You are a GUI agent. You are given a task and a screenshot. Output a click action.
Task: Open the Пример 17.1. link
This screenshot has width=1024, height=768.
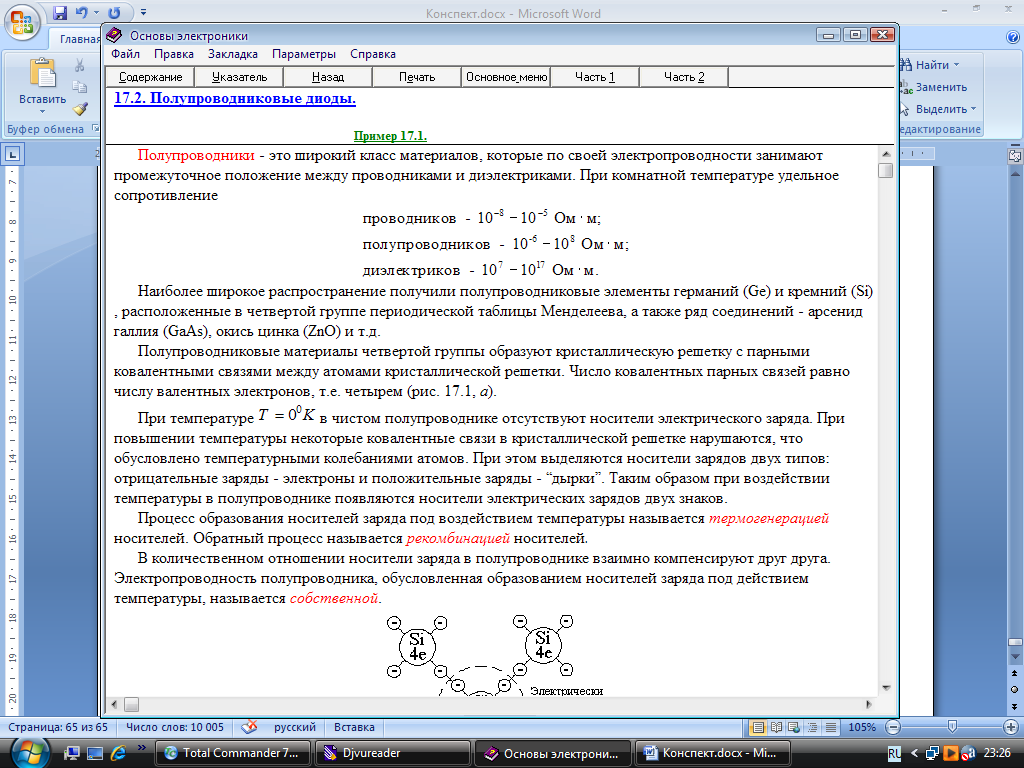click(390, 136)
